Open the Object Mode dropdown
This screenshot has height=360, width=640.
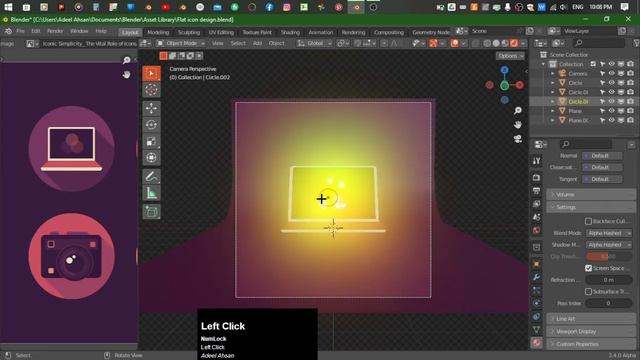(x=181, y=43)
